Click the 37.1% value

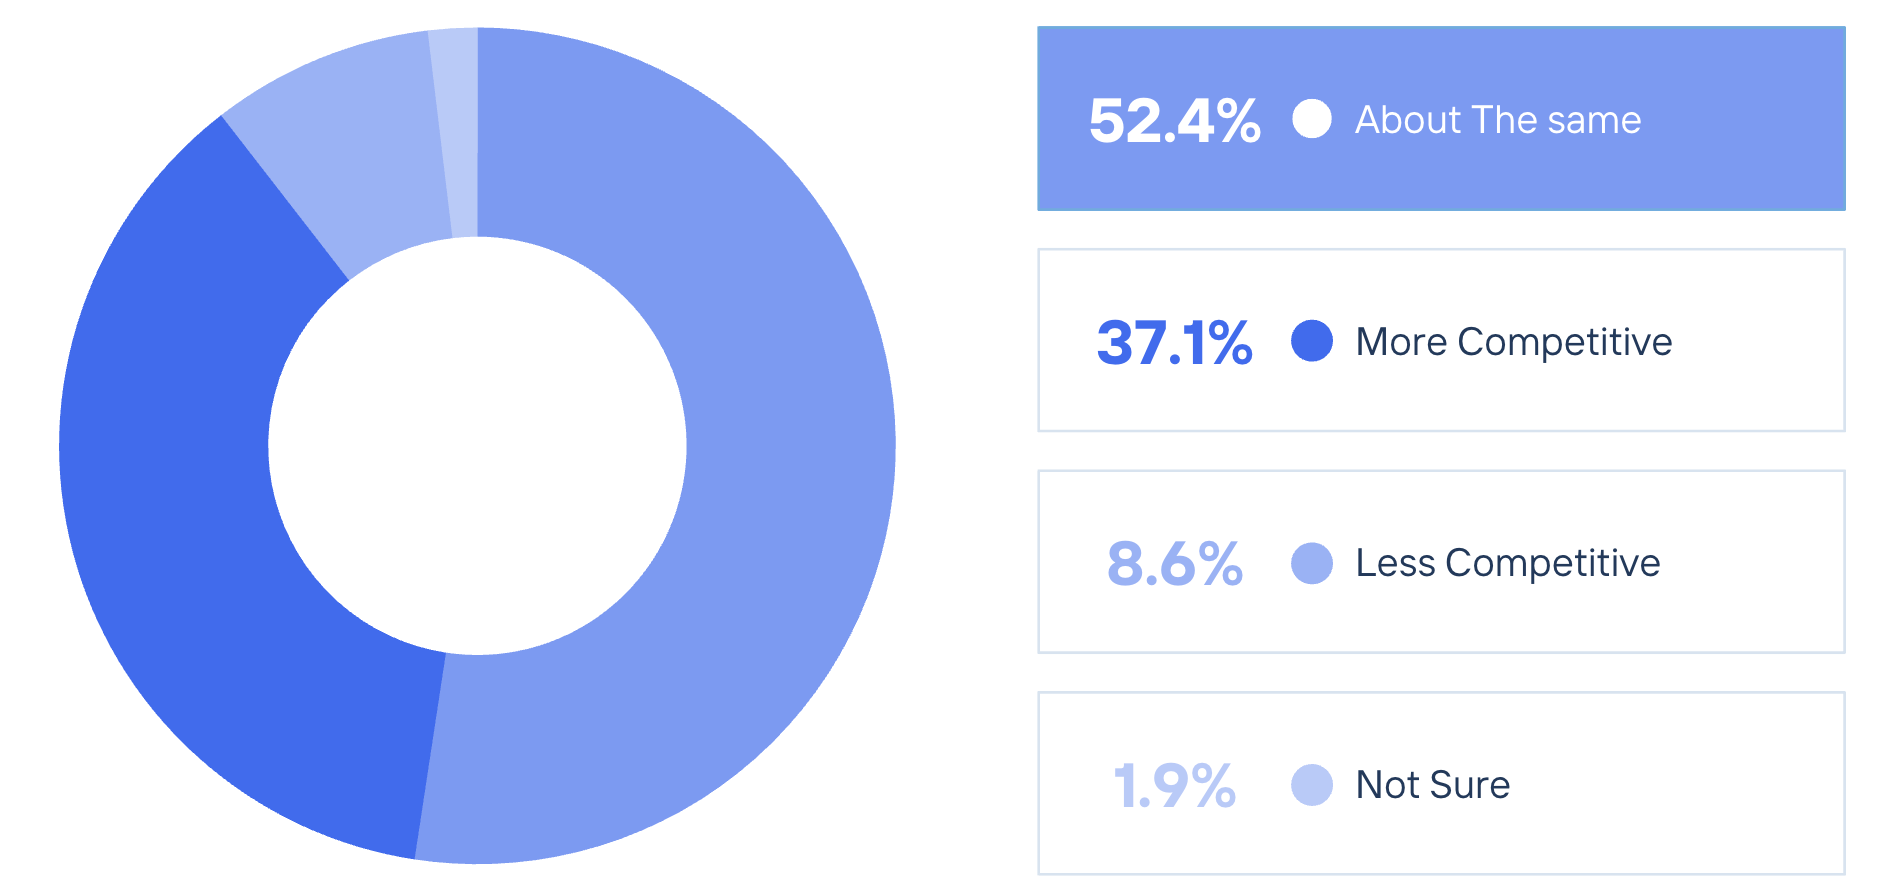click(x=1174, y=343)
